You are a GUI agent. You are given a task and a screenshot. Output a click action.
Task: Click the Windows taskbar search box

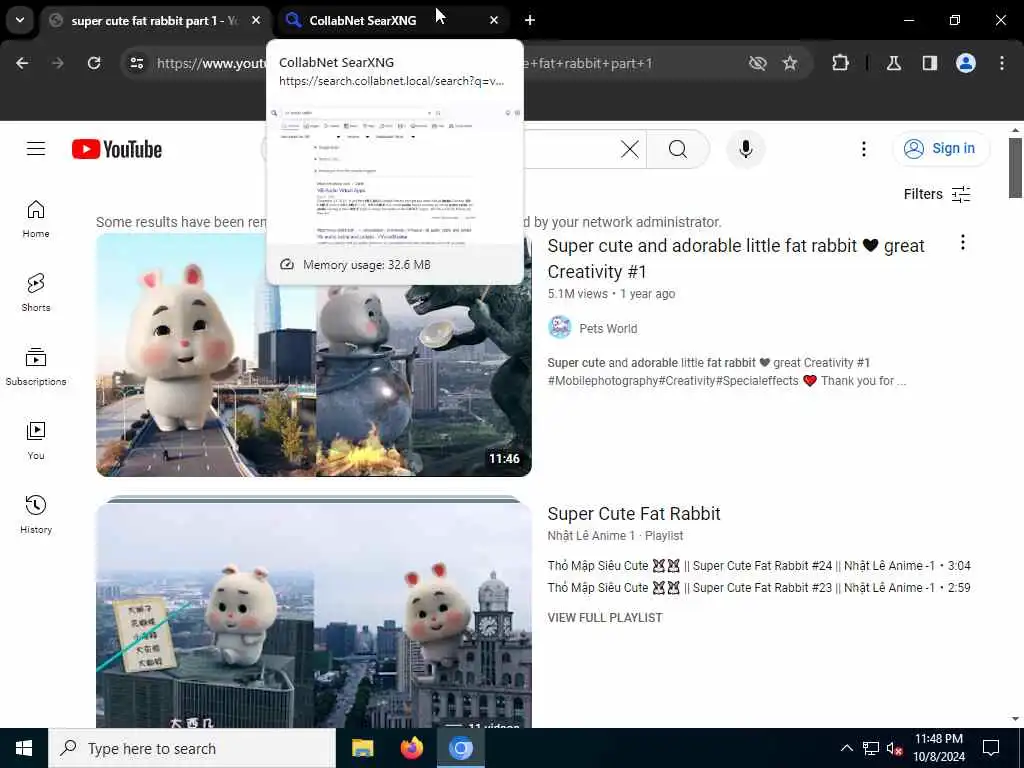pyautogui.click(x=192, y=748)
